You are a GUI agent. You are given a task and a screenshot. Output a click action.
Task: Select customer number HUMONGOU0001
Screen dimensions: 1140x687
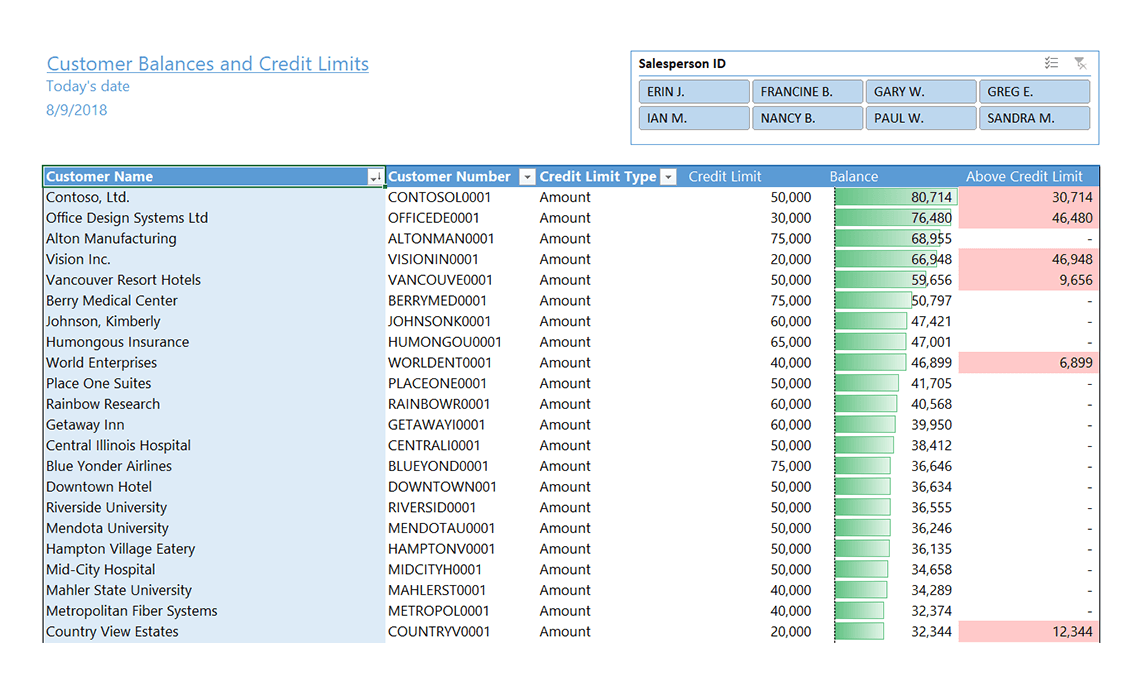point(444,342)
